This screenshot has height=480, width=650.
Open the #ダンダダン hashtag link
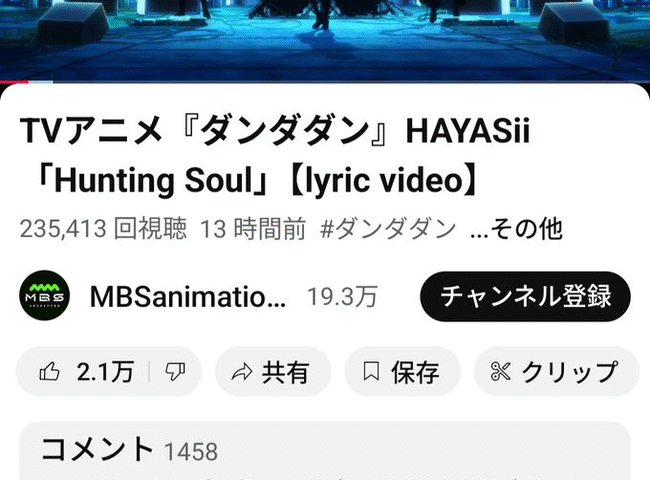pyautogui.click(x=388, y=228)
